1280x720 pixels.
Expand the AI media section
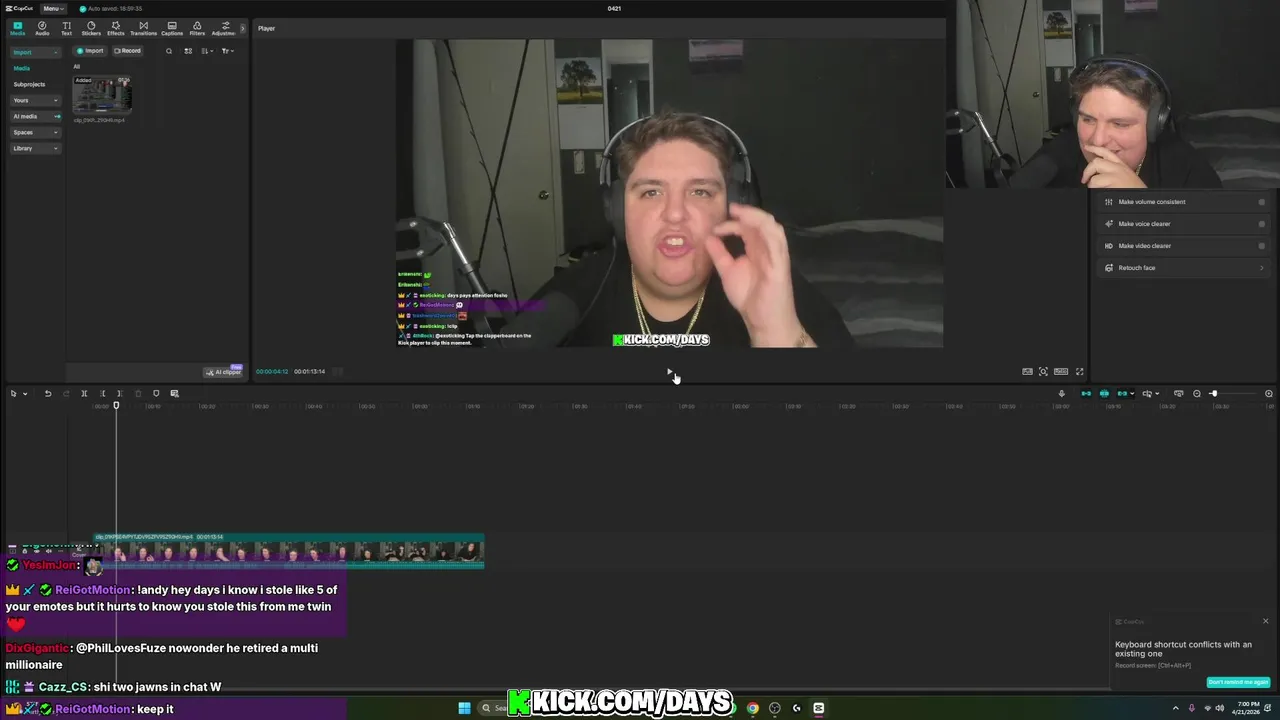(36, 116)
